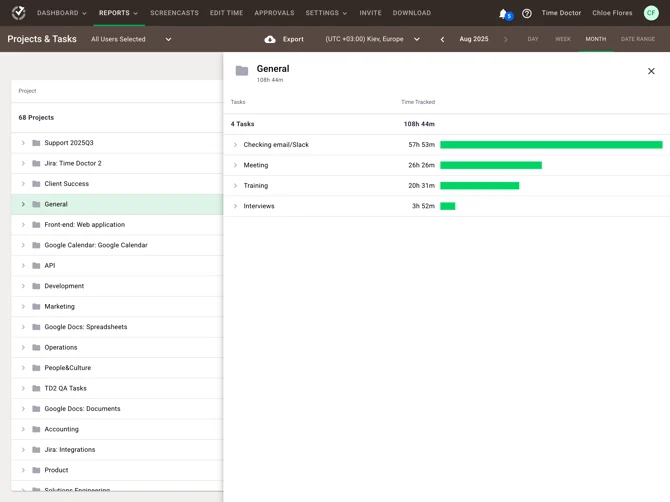Click the CF user avatar

point(651,13)
